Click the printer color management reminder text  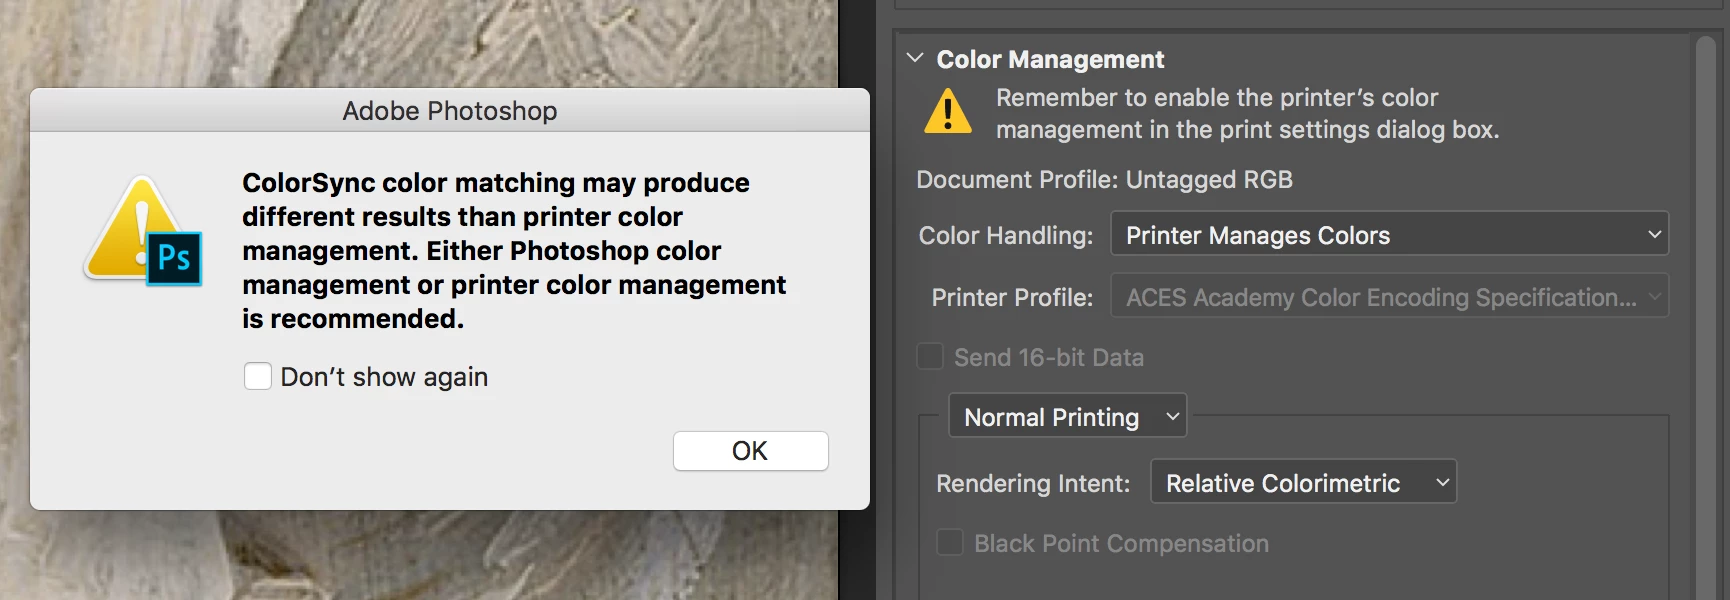click(1247, 114)
